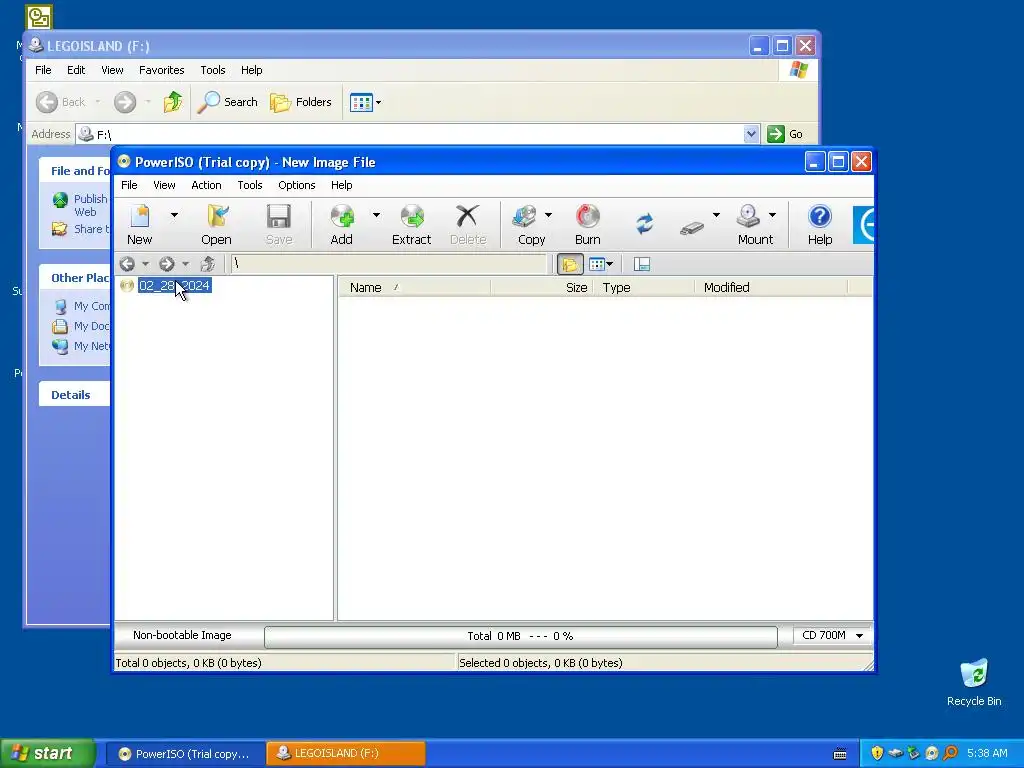Click the Start button
This screenshot has height=768, width=1024.
[x=48, y=753]
